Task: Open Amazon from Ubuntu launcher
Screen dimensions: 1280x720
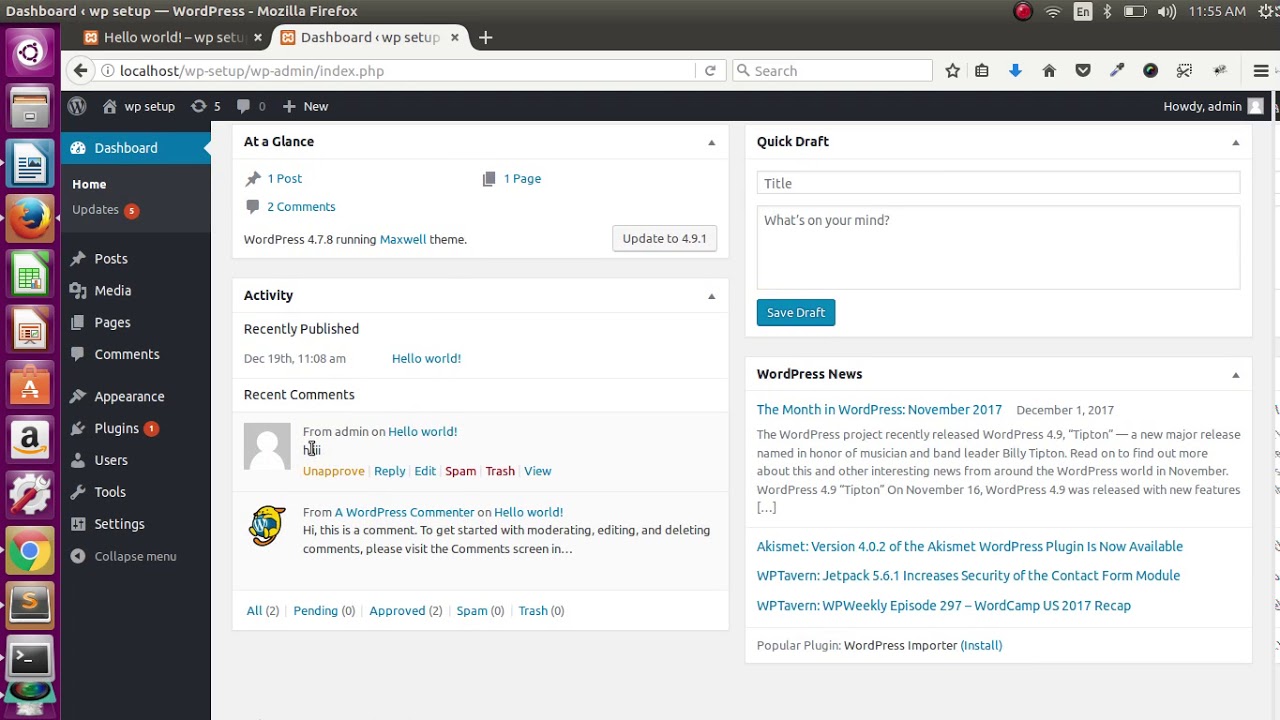Action: [x=30, y=439]
